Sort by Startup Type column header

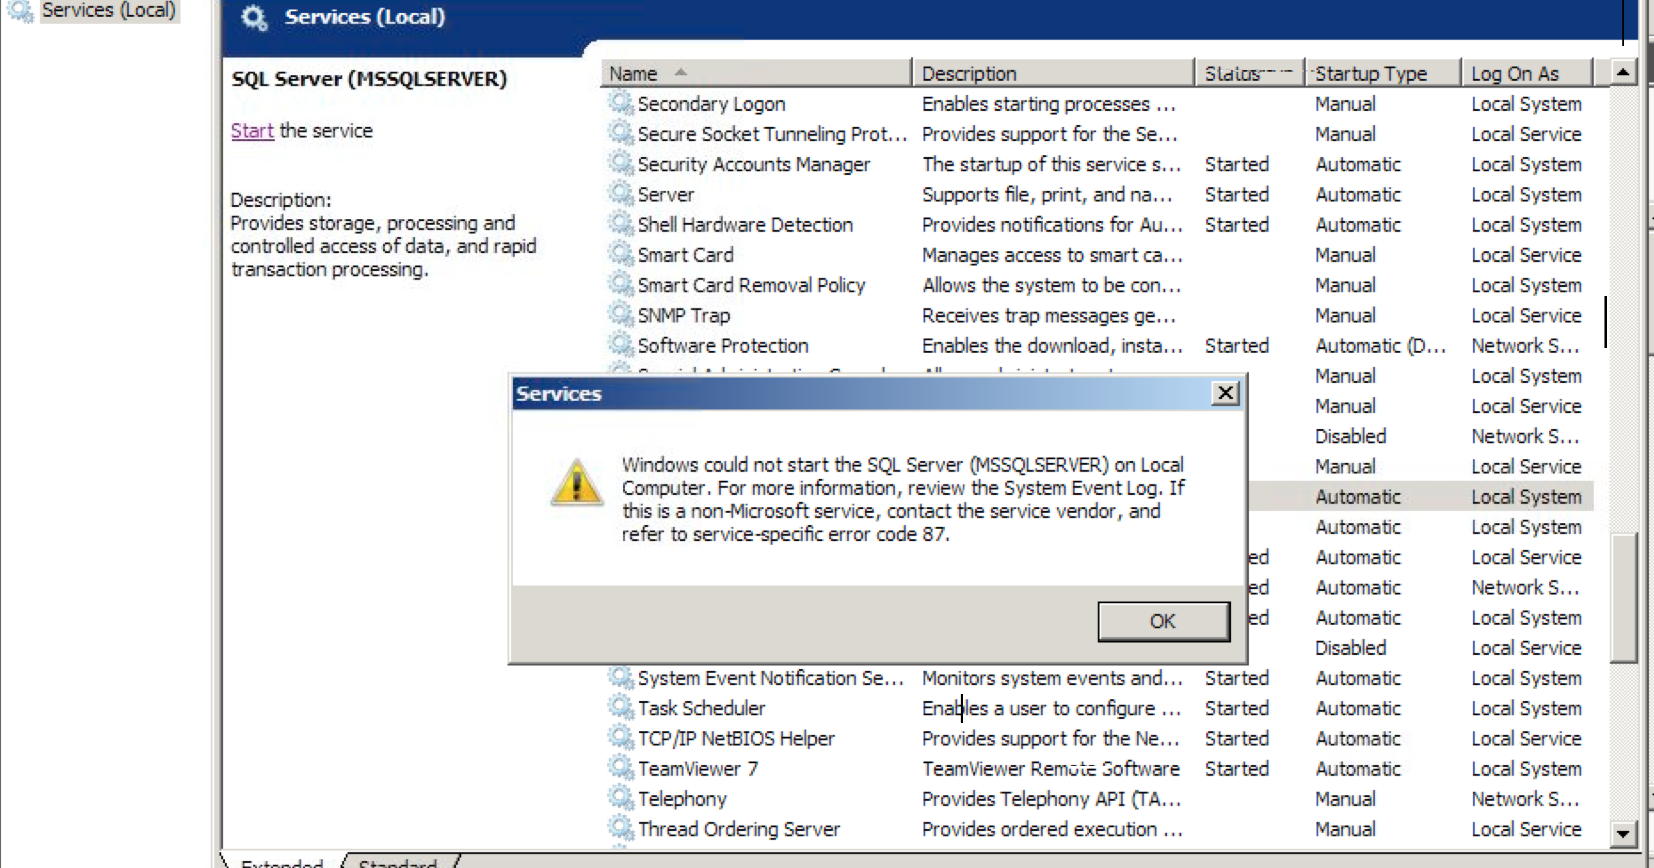pyautogui.click(x=1383, y=73)
